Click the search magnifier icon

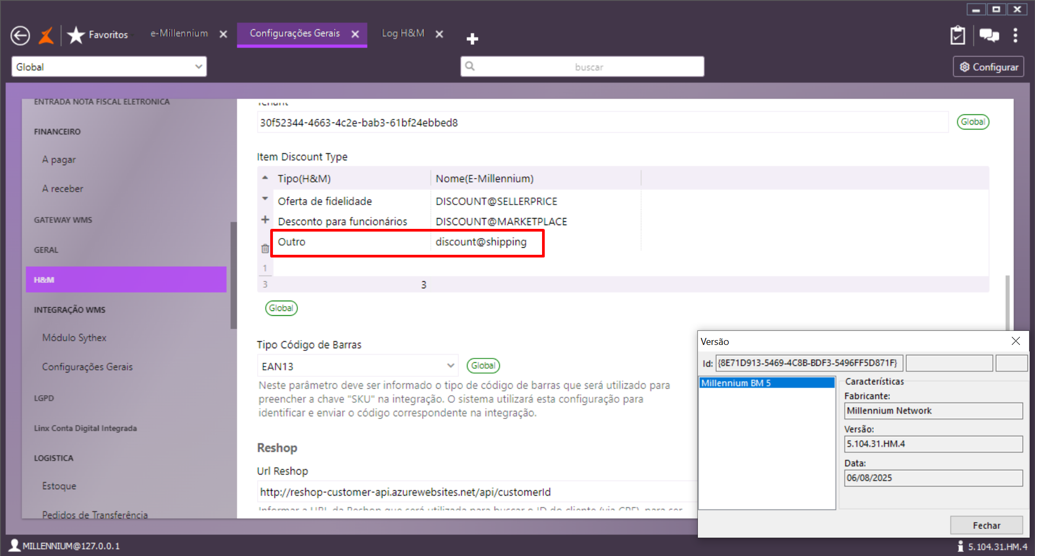tap(470, 66)
